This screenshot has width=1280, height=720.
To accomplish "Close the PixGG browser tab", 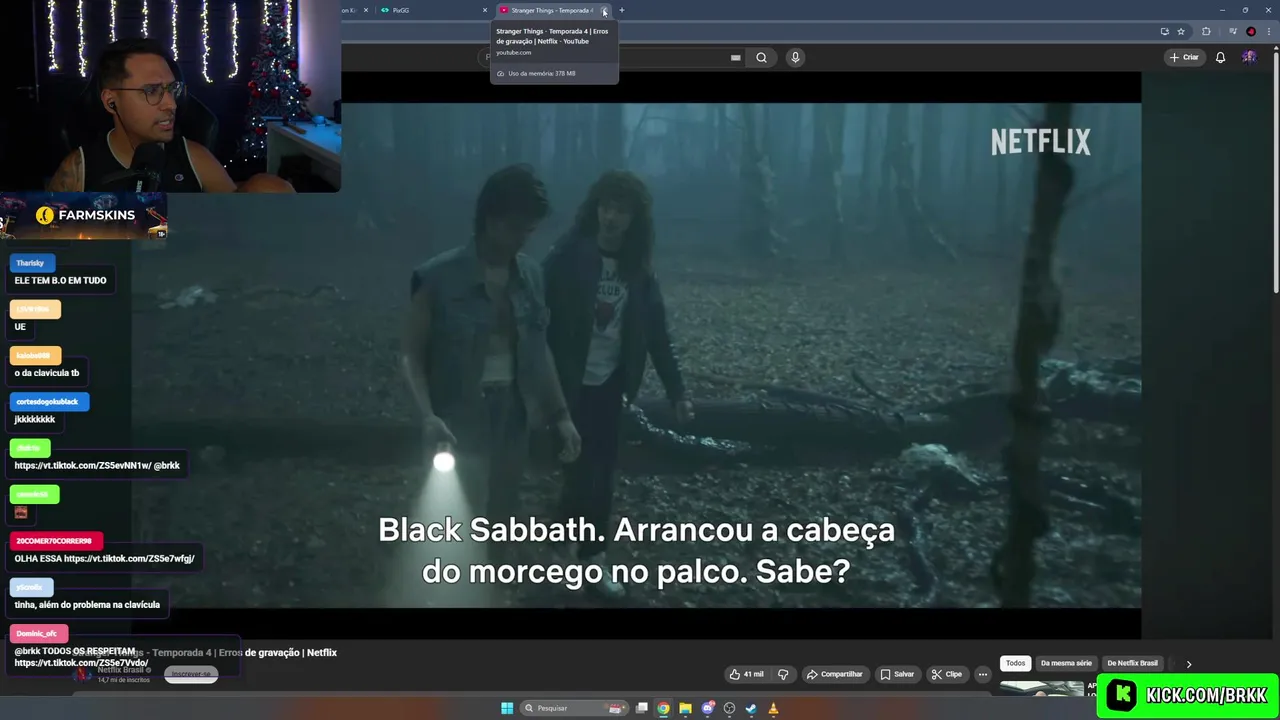I will click(485, 10).
